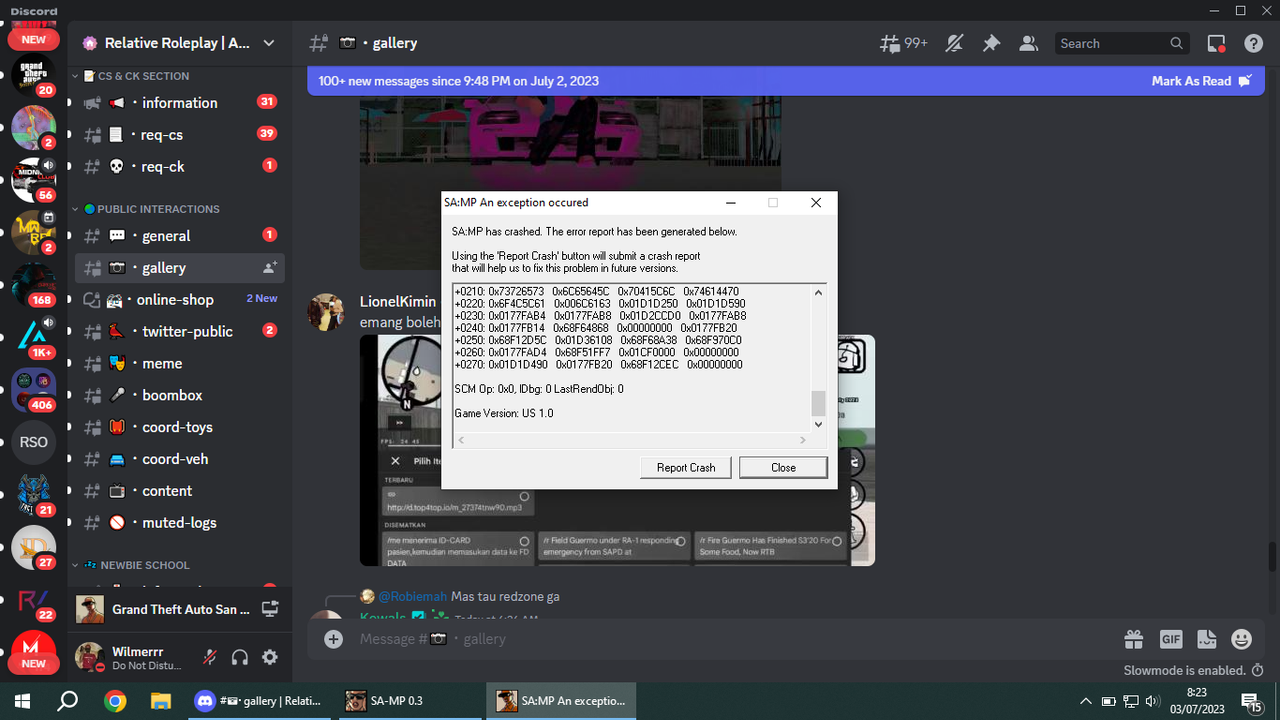
Task: Open pinned messages pin icon
Action: pyautogui.click(x=991, y=43)
